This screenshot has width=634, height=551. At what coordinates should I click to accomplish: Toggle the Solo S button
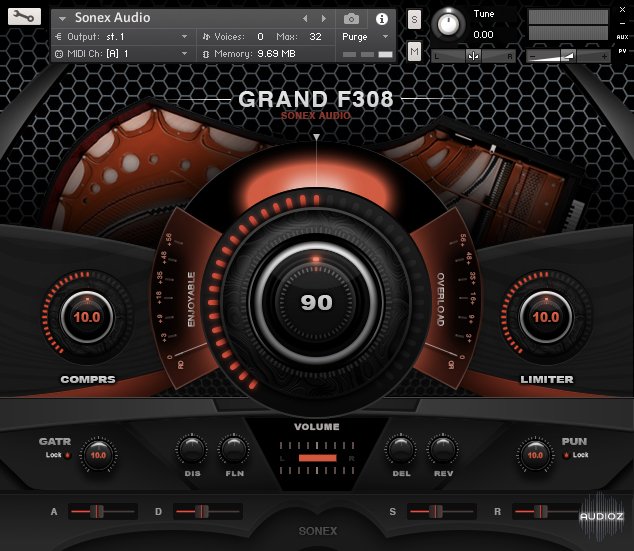[x=414, y=19]
